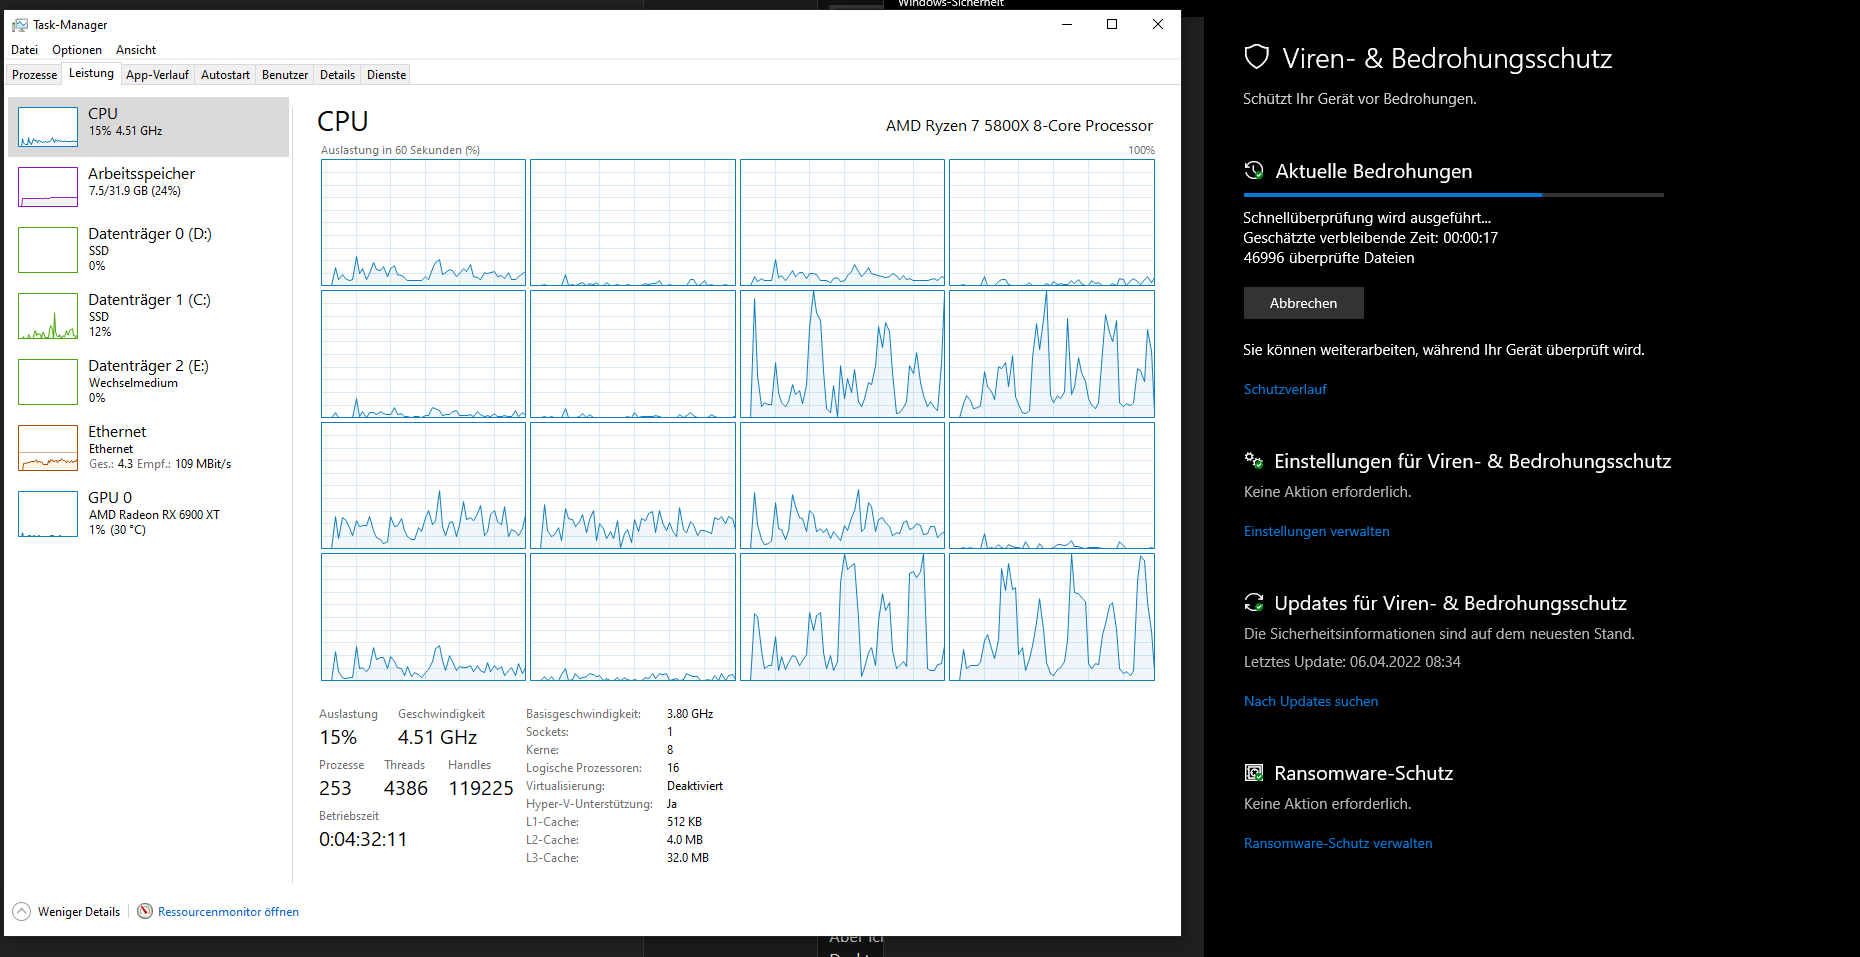The width and height of the screenshot is (1860, 957).
Task: Click the Threads count 4386
Action: click(406, 789)
